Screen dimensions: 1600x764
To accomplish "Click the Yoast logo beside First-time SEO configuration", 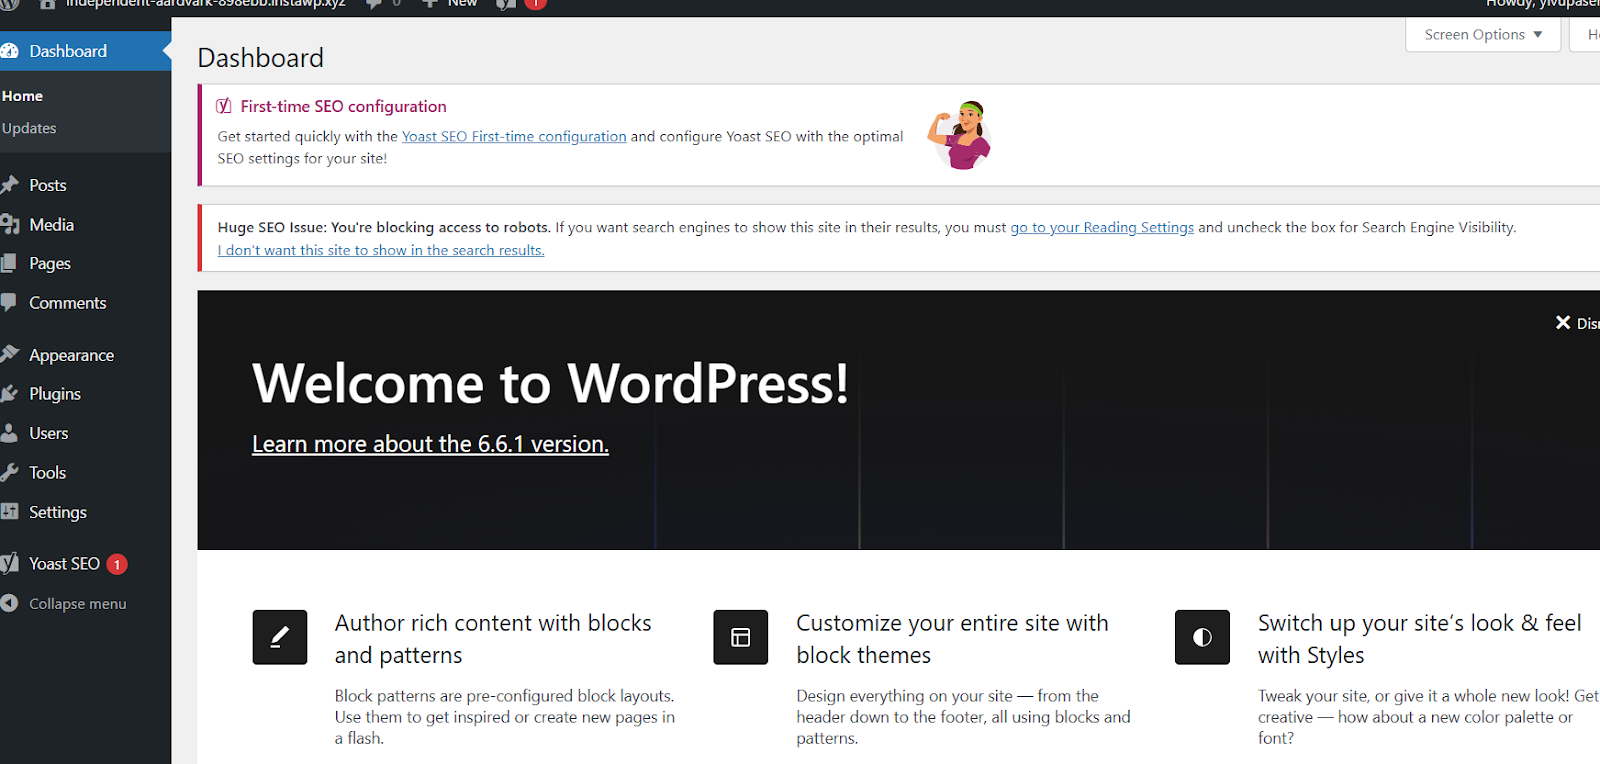I will [x=224, y=106].
